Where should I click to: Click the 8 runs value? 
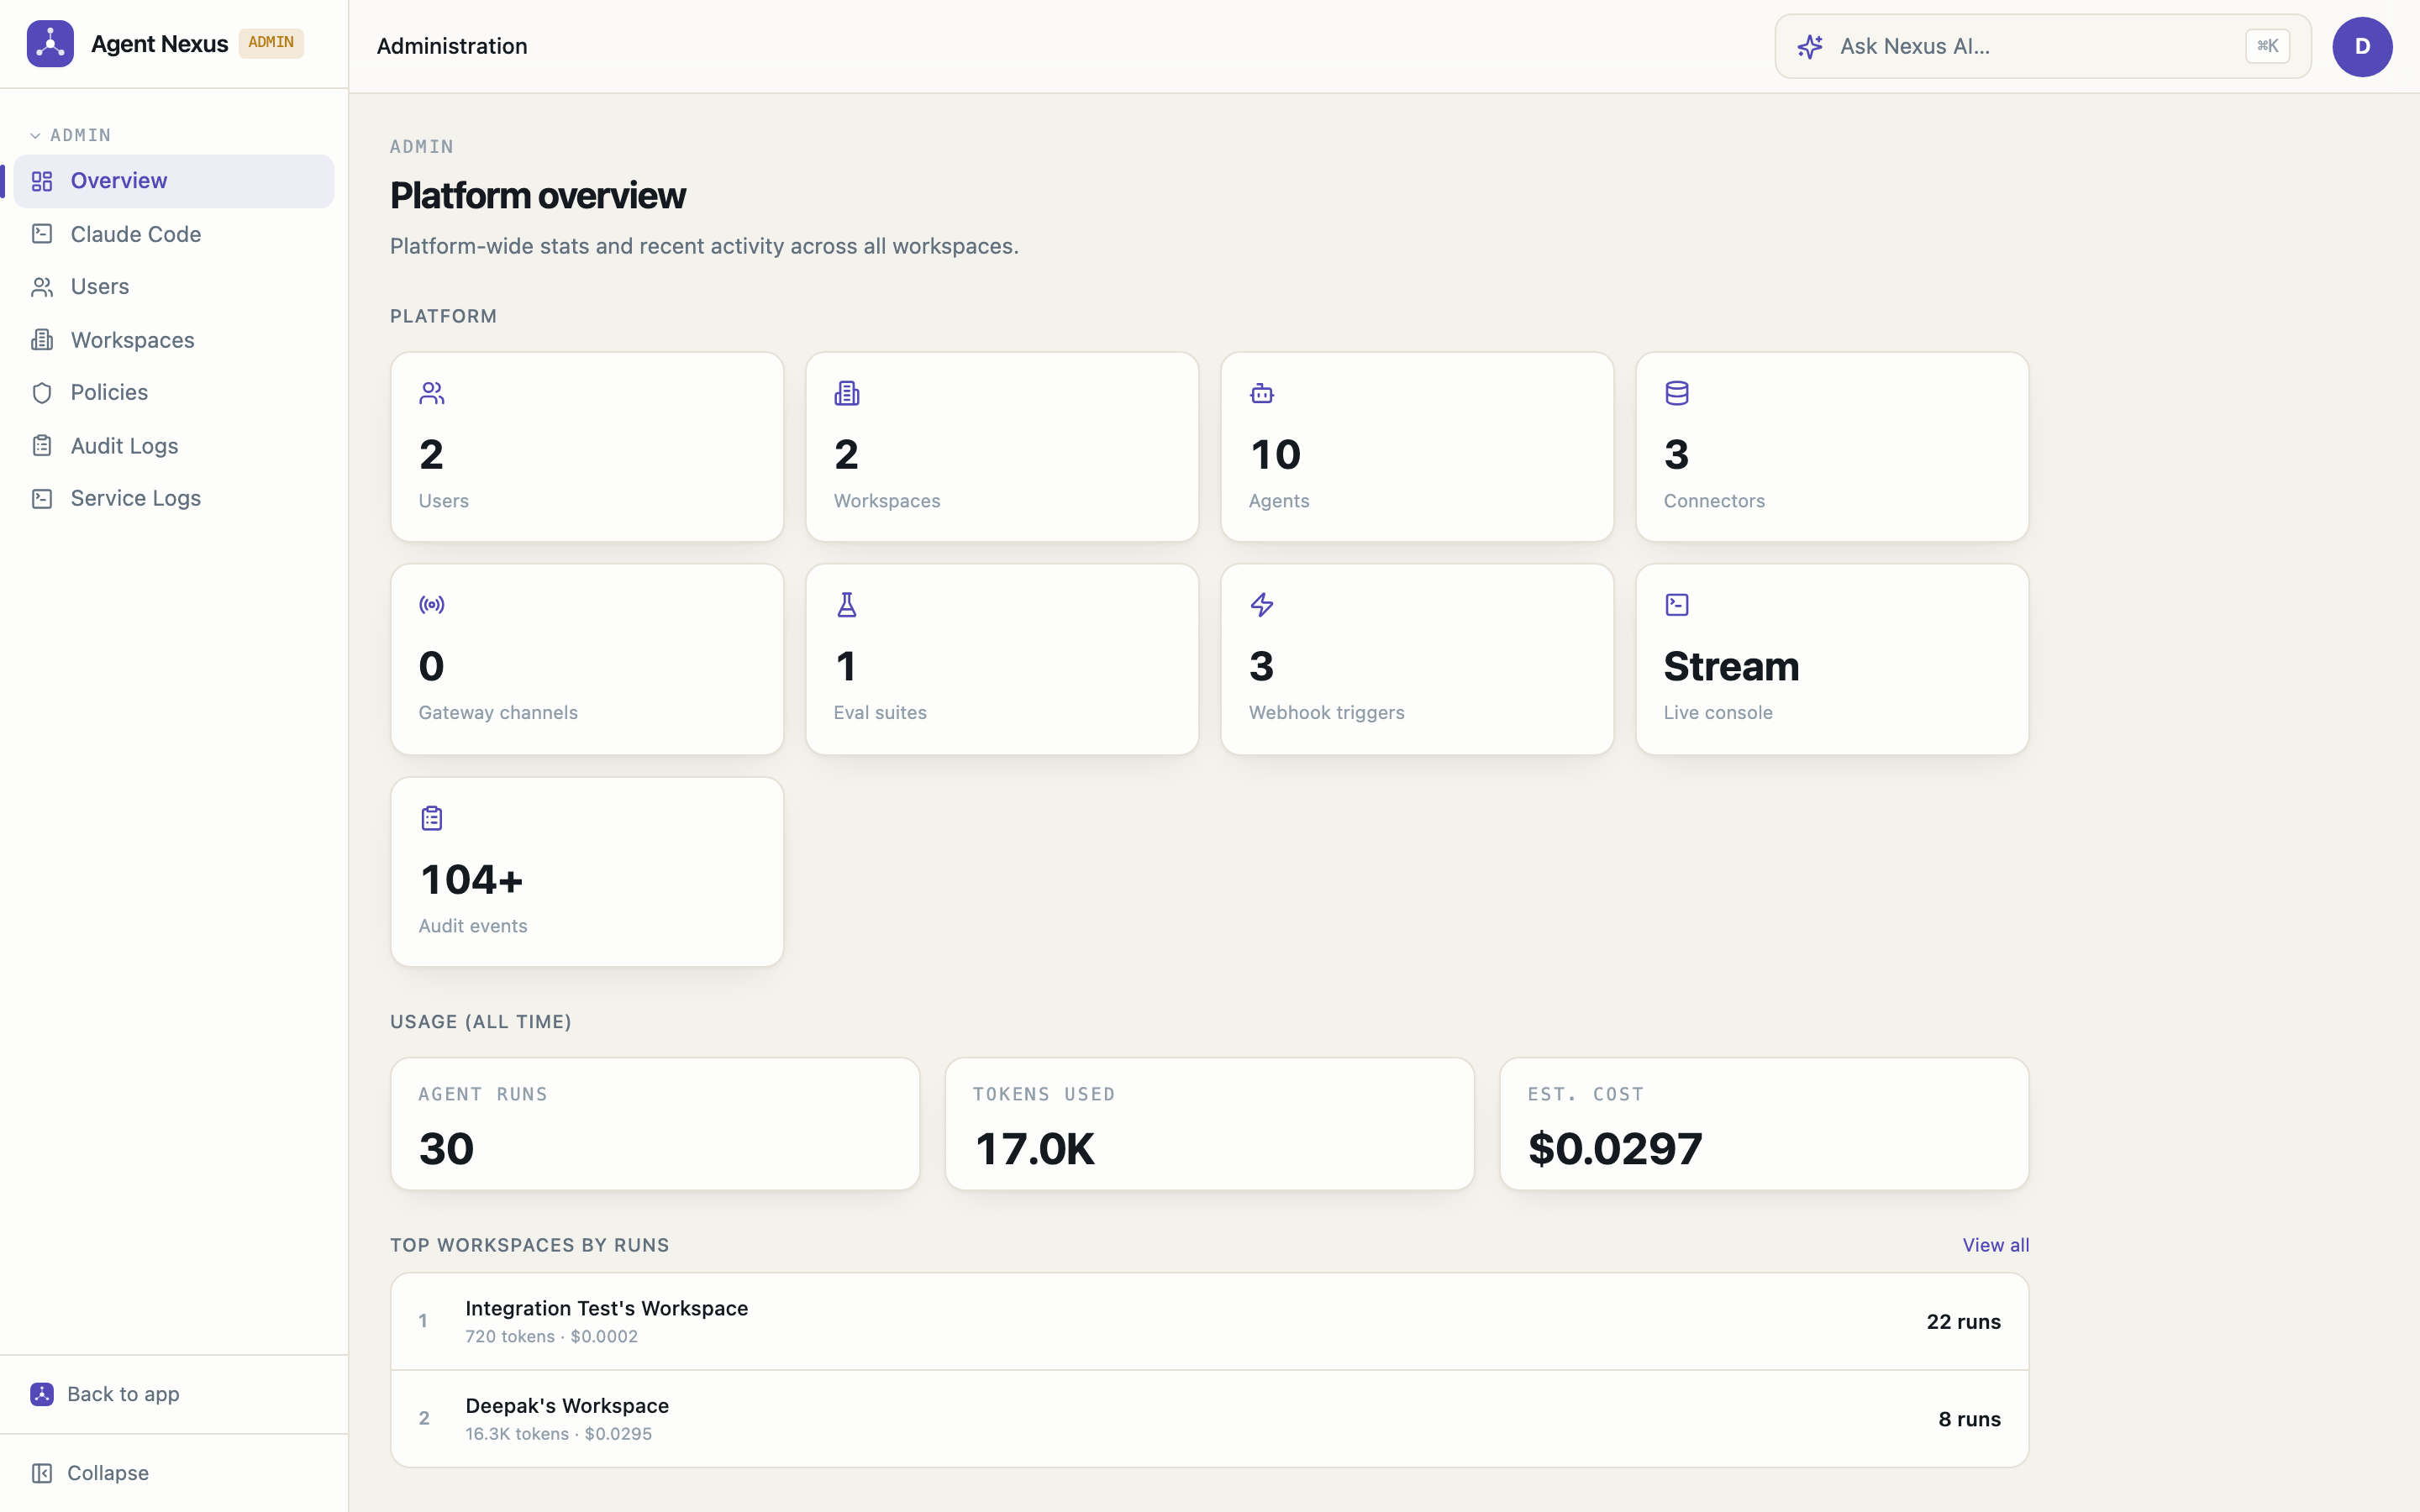[1969, 1419]
